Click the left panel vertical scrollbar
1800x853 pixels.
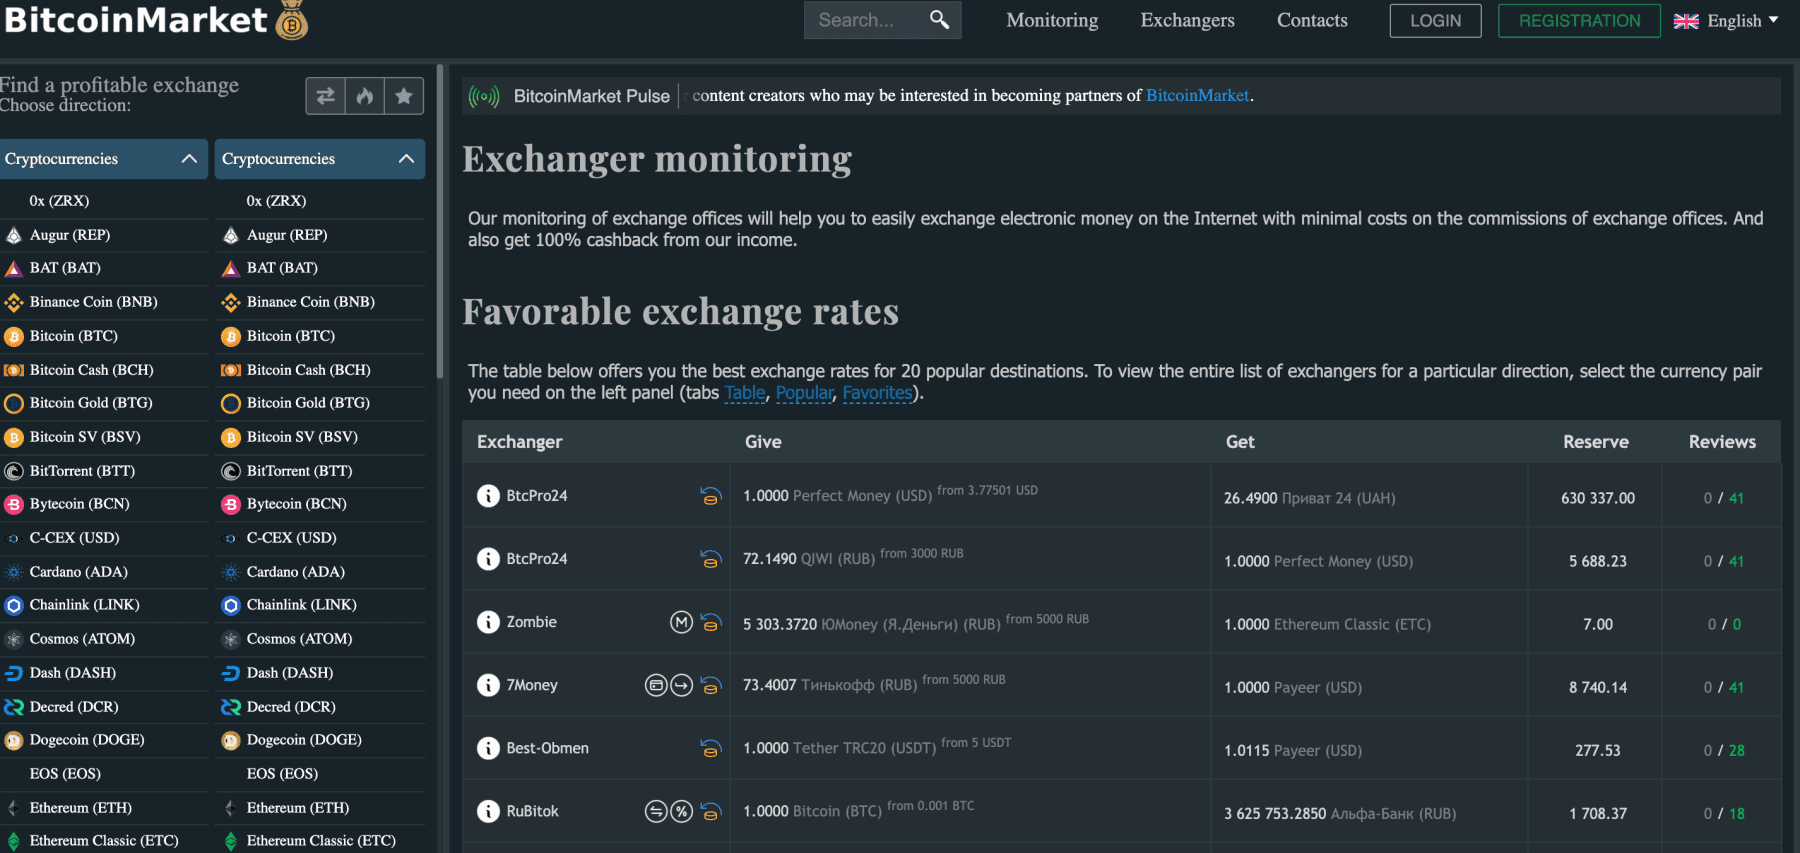click(440, 222)
